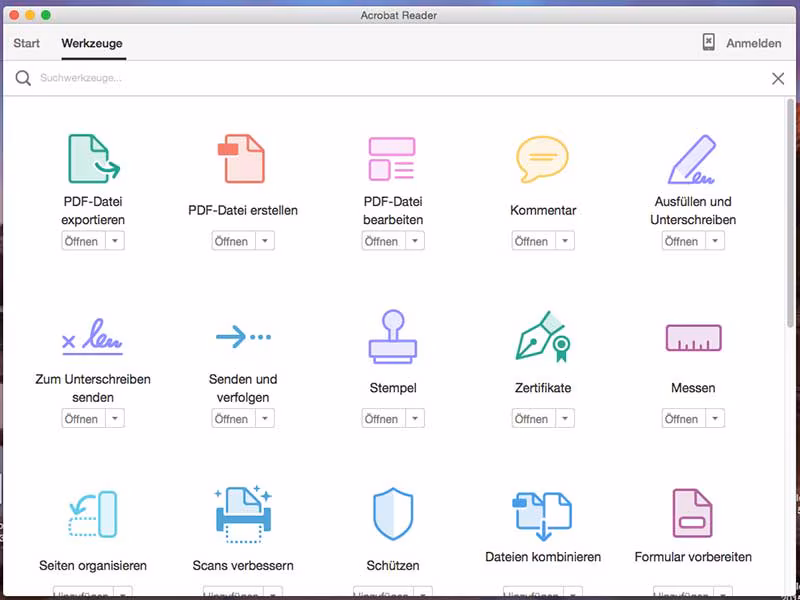The height and width of the screenshot is (600, 800).
Task: Expand the Senden und verfolgen dropdown arrow
Action: click(x=265, y=418)
